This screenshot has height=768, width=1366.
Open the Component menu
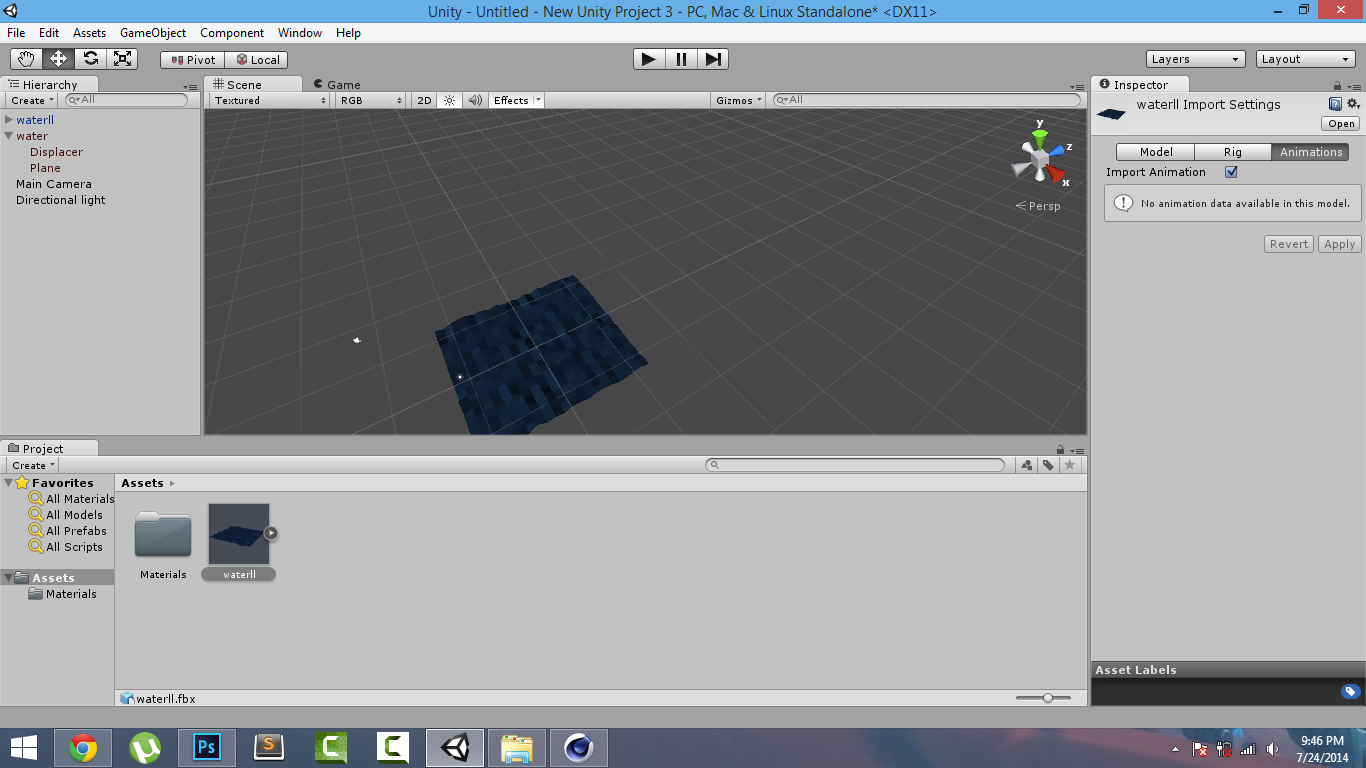coord(232,33)
